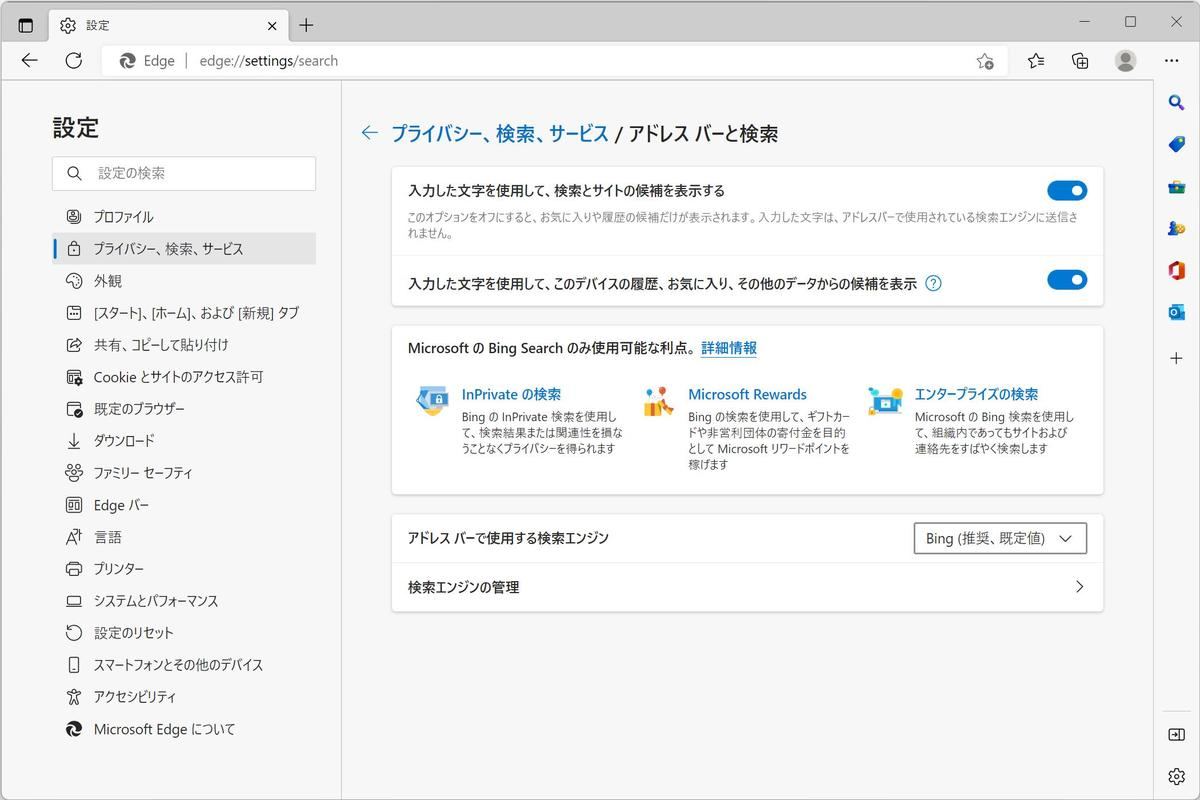Open 共有、コピーして貼り付け section
1200x800 pixels.
(184, 345)
